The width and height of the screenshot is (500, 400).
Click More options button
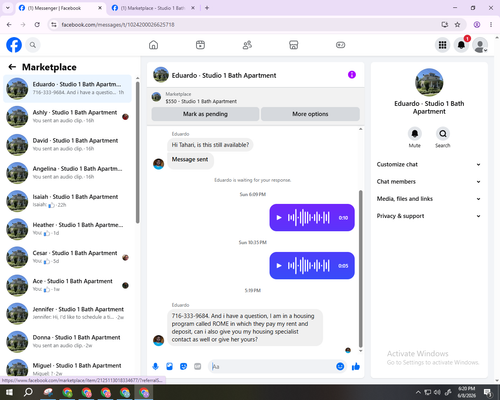pyautogui.click(x=310, y=114)
